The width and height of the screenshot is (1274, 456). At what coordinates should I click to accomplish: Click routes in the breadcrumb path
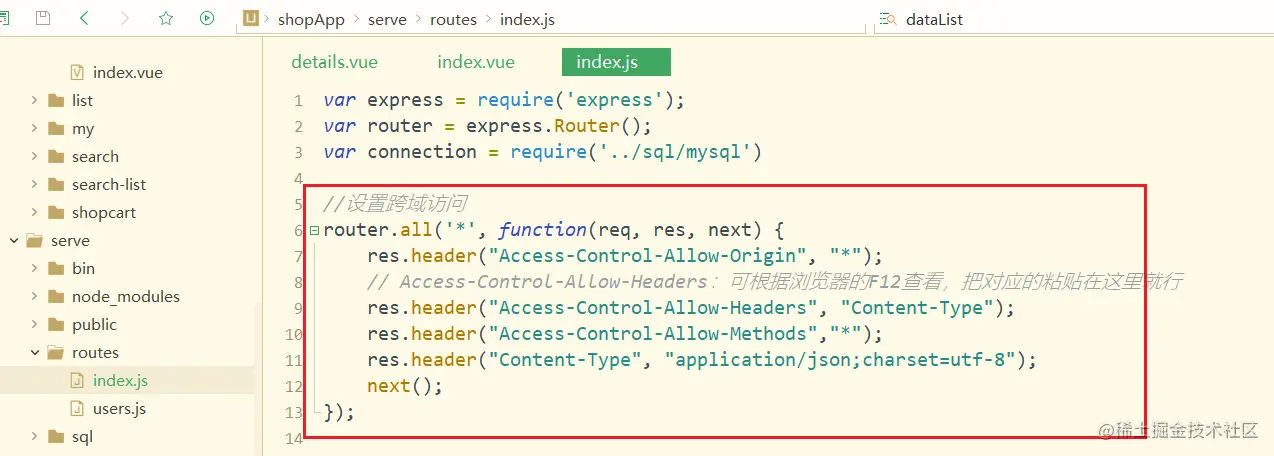point(454,19)
